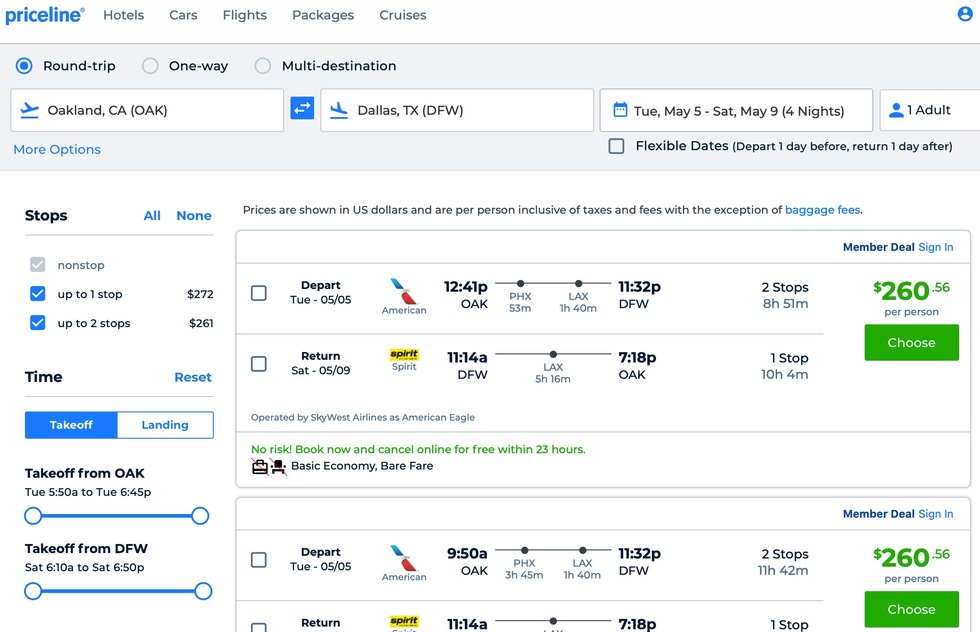Click the Priceline logo
The image size is (980, 632).
(45, 15)
